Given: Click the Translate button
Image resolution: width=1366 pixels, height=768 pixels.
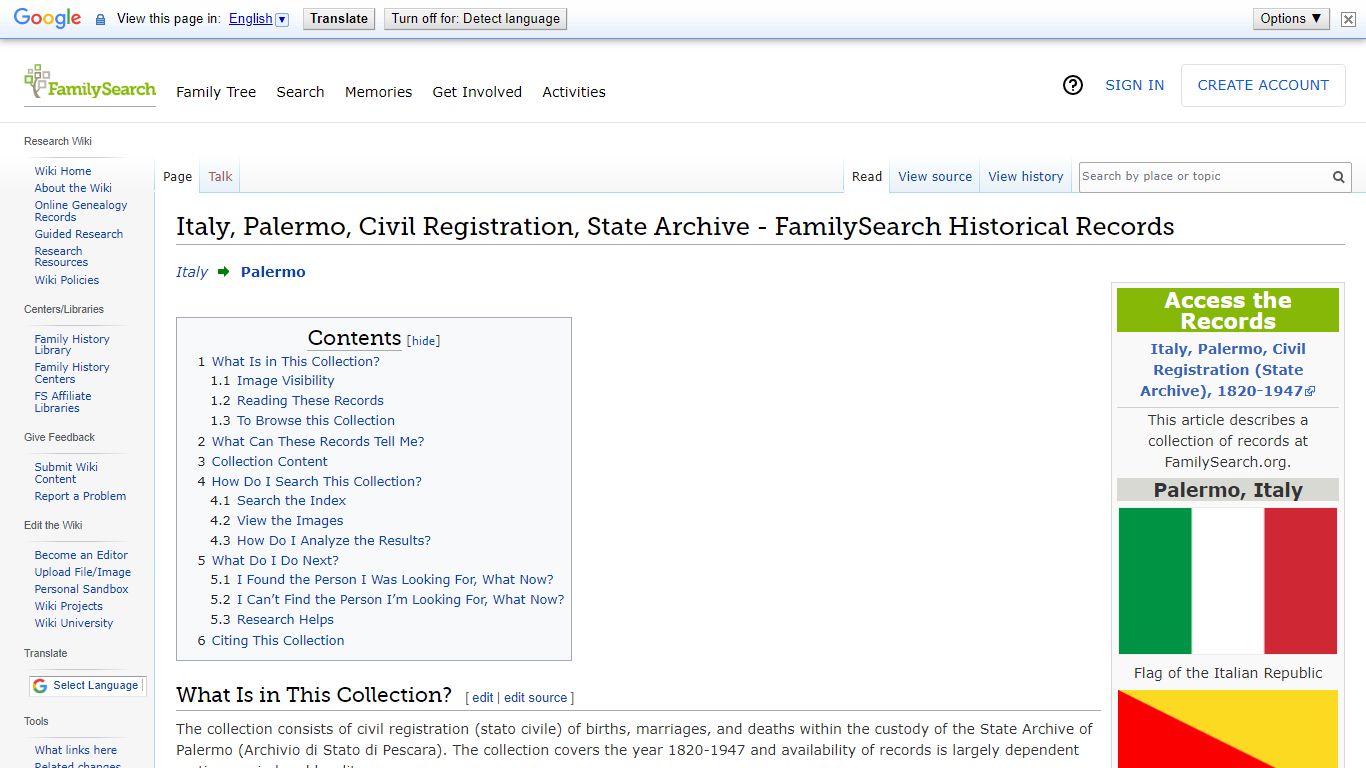Looking at the screenshot, I should (x=339, y=19).
